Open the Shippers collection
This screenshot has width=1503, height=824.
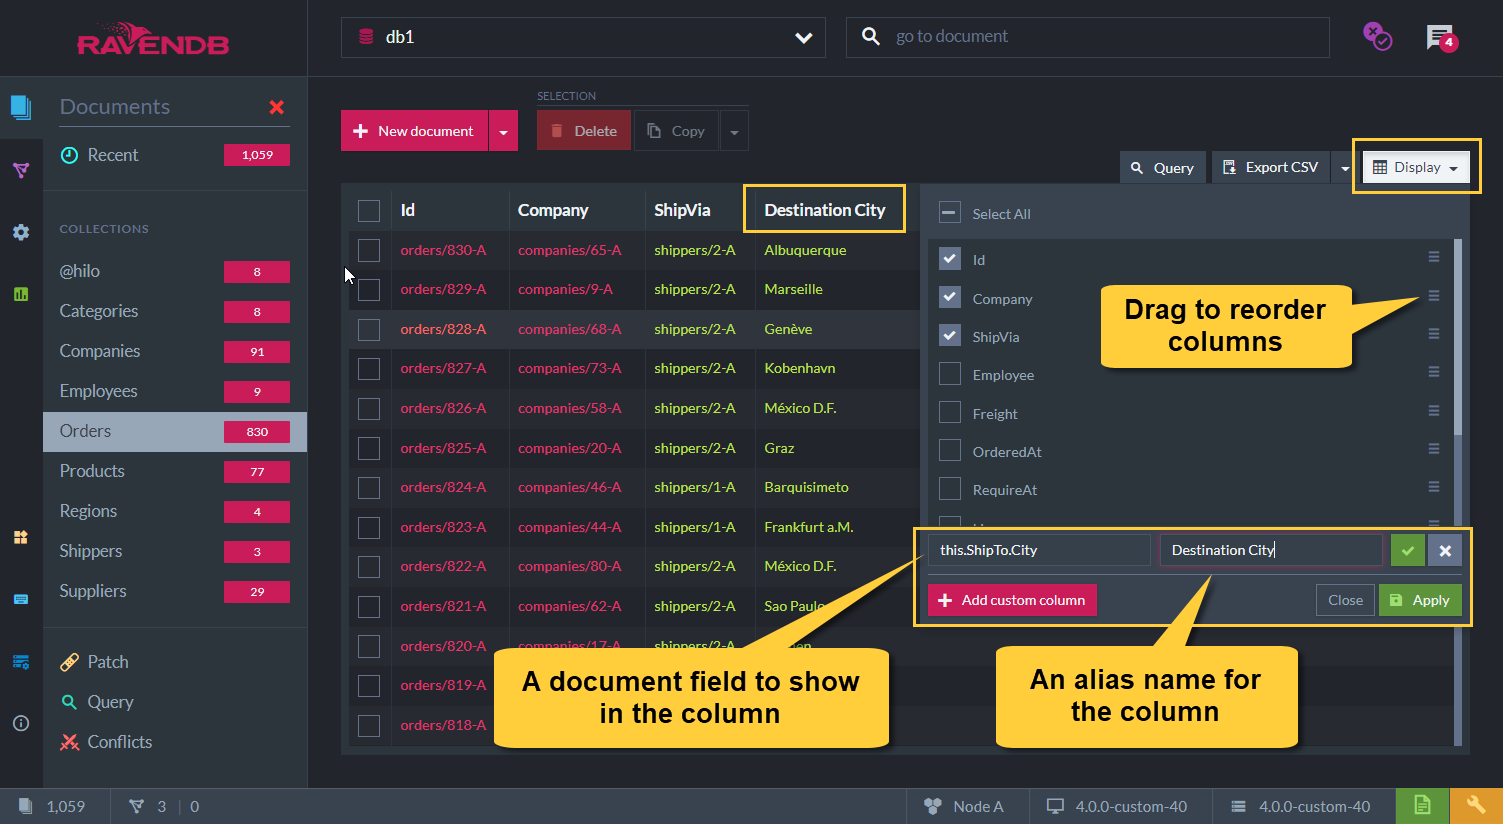(x=174, y=551)
